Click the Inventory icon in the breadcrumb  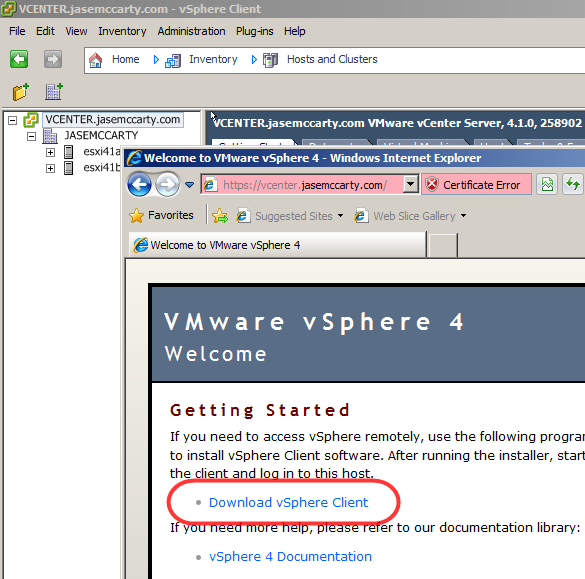click(173, 61)
